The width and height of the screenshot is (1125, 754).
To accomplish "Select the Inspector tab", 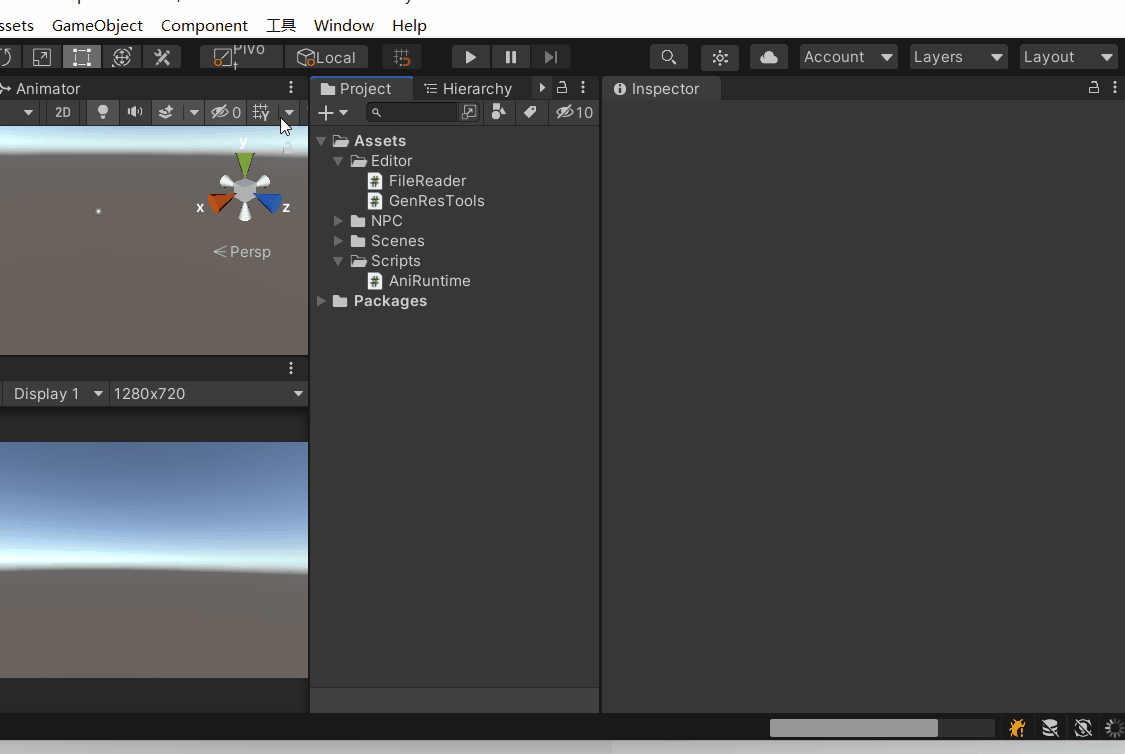I will (660, 89).
